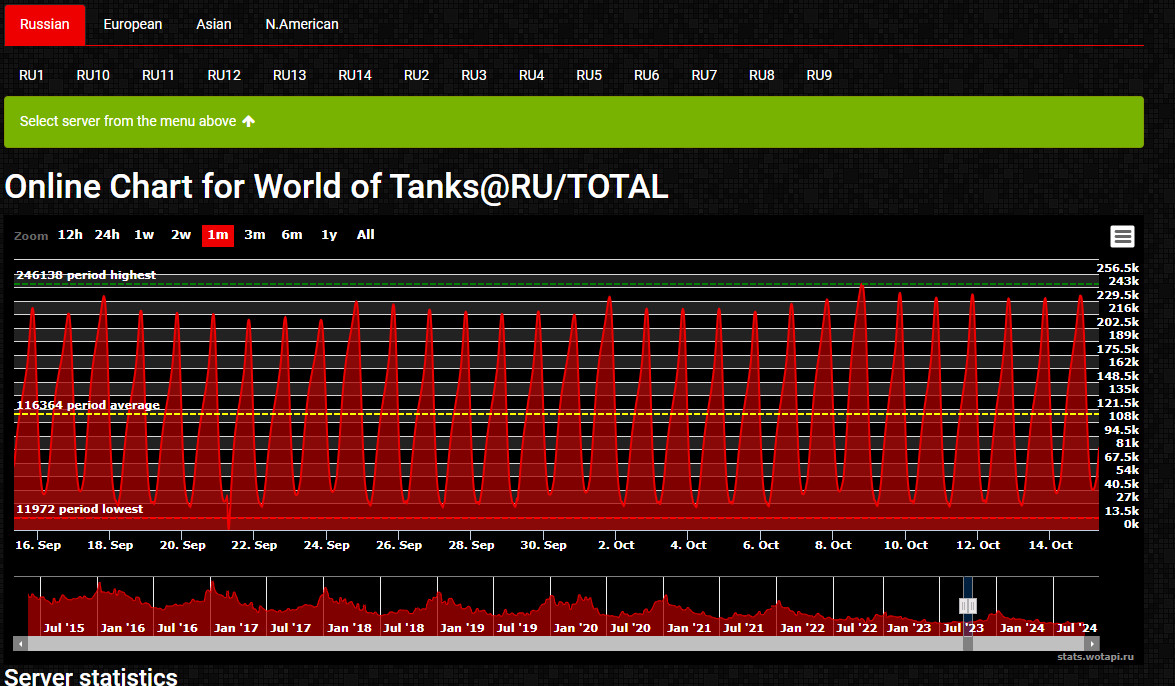Click the '256.5k' y-axis label
Screen dimensions: 1175x686
tap(1117, 268)
